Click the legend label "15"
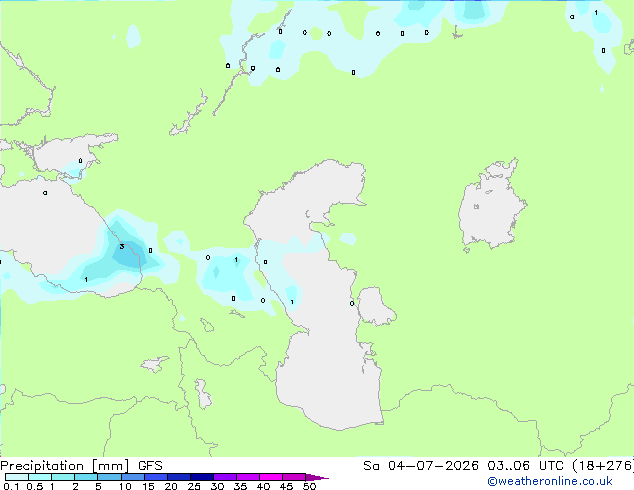Screen dimensions: 634x490 148,486
